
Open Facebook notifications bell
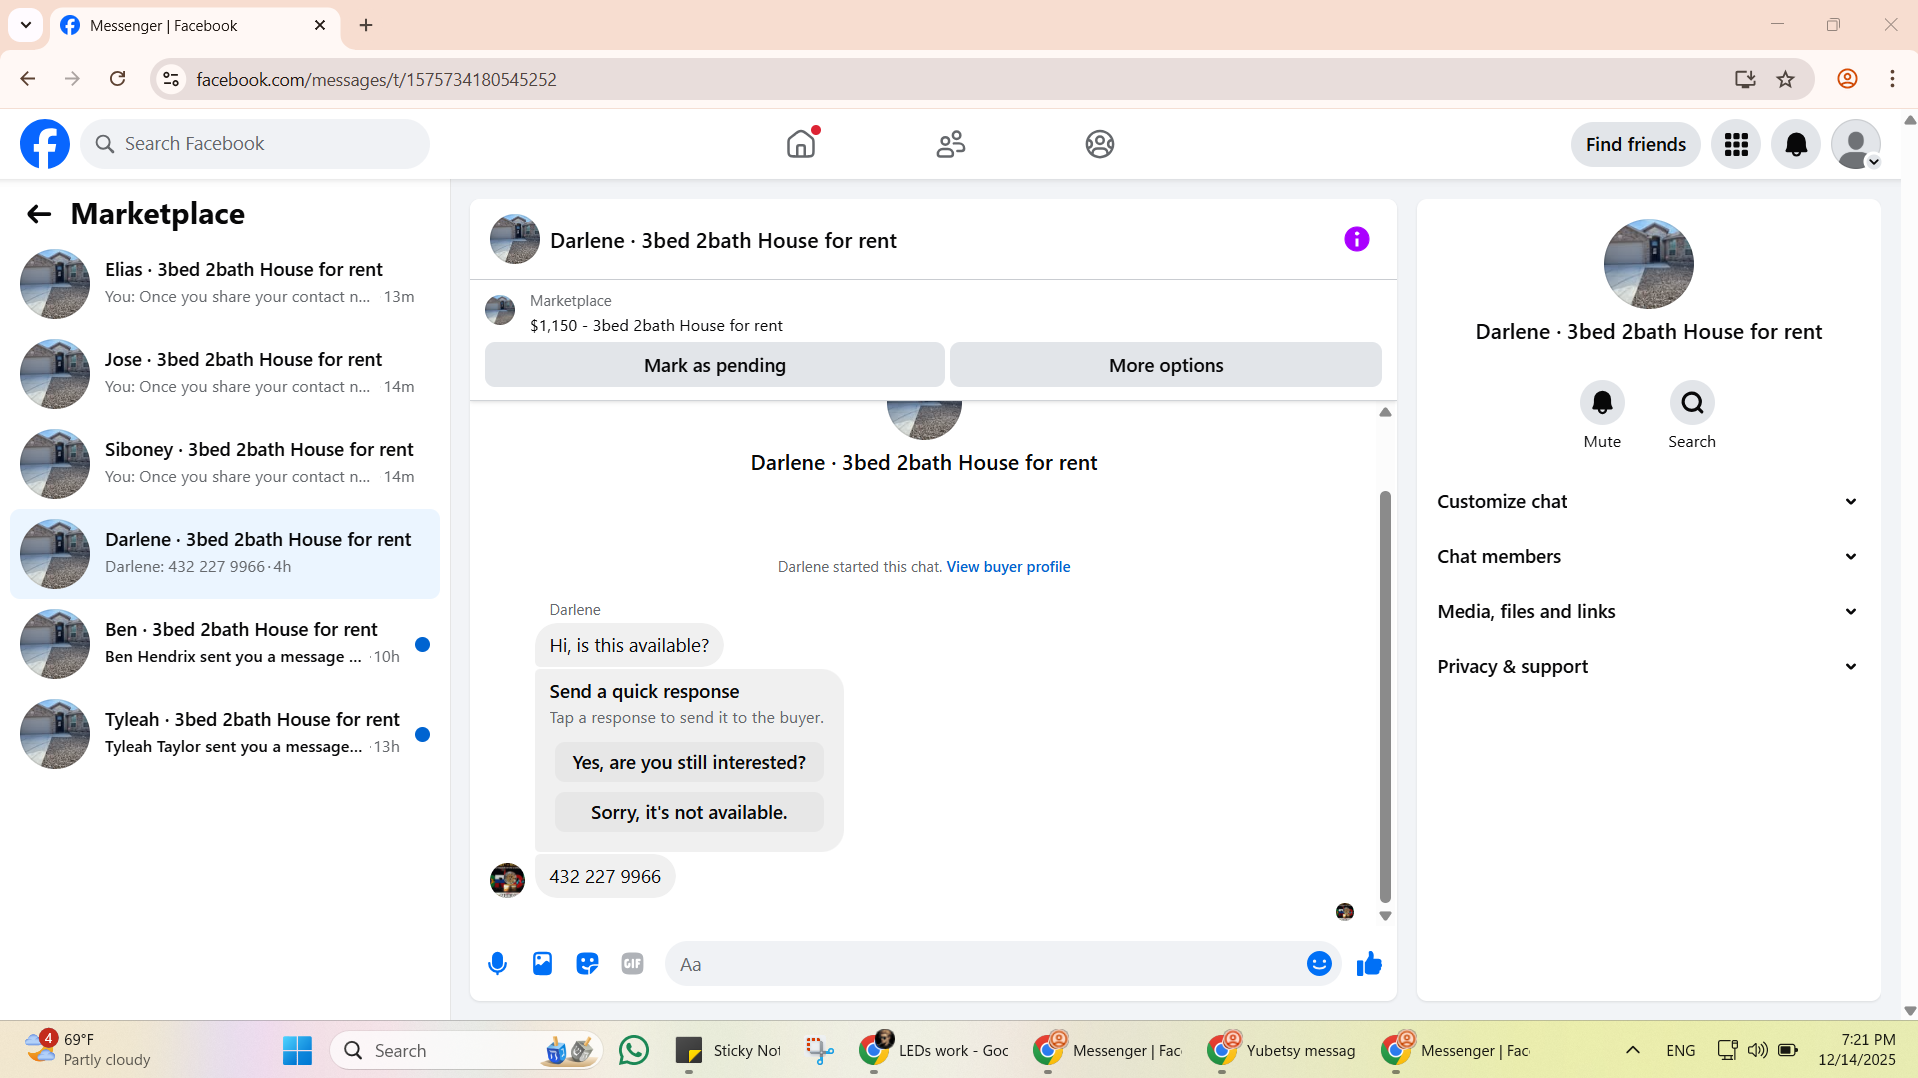pyautogui.click(x=1796, y=145)
